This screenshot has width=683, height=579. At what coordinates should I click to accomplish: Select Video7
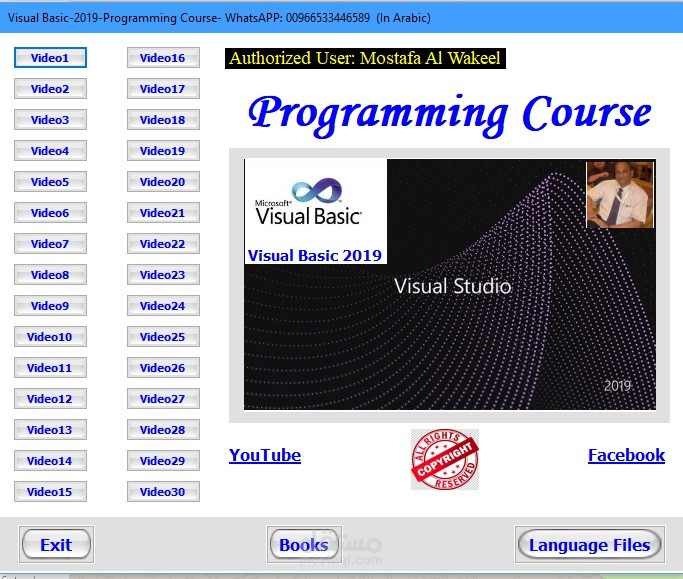coord(50,244)
